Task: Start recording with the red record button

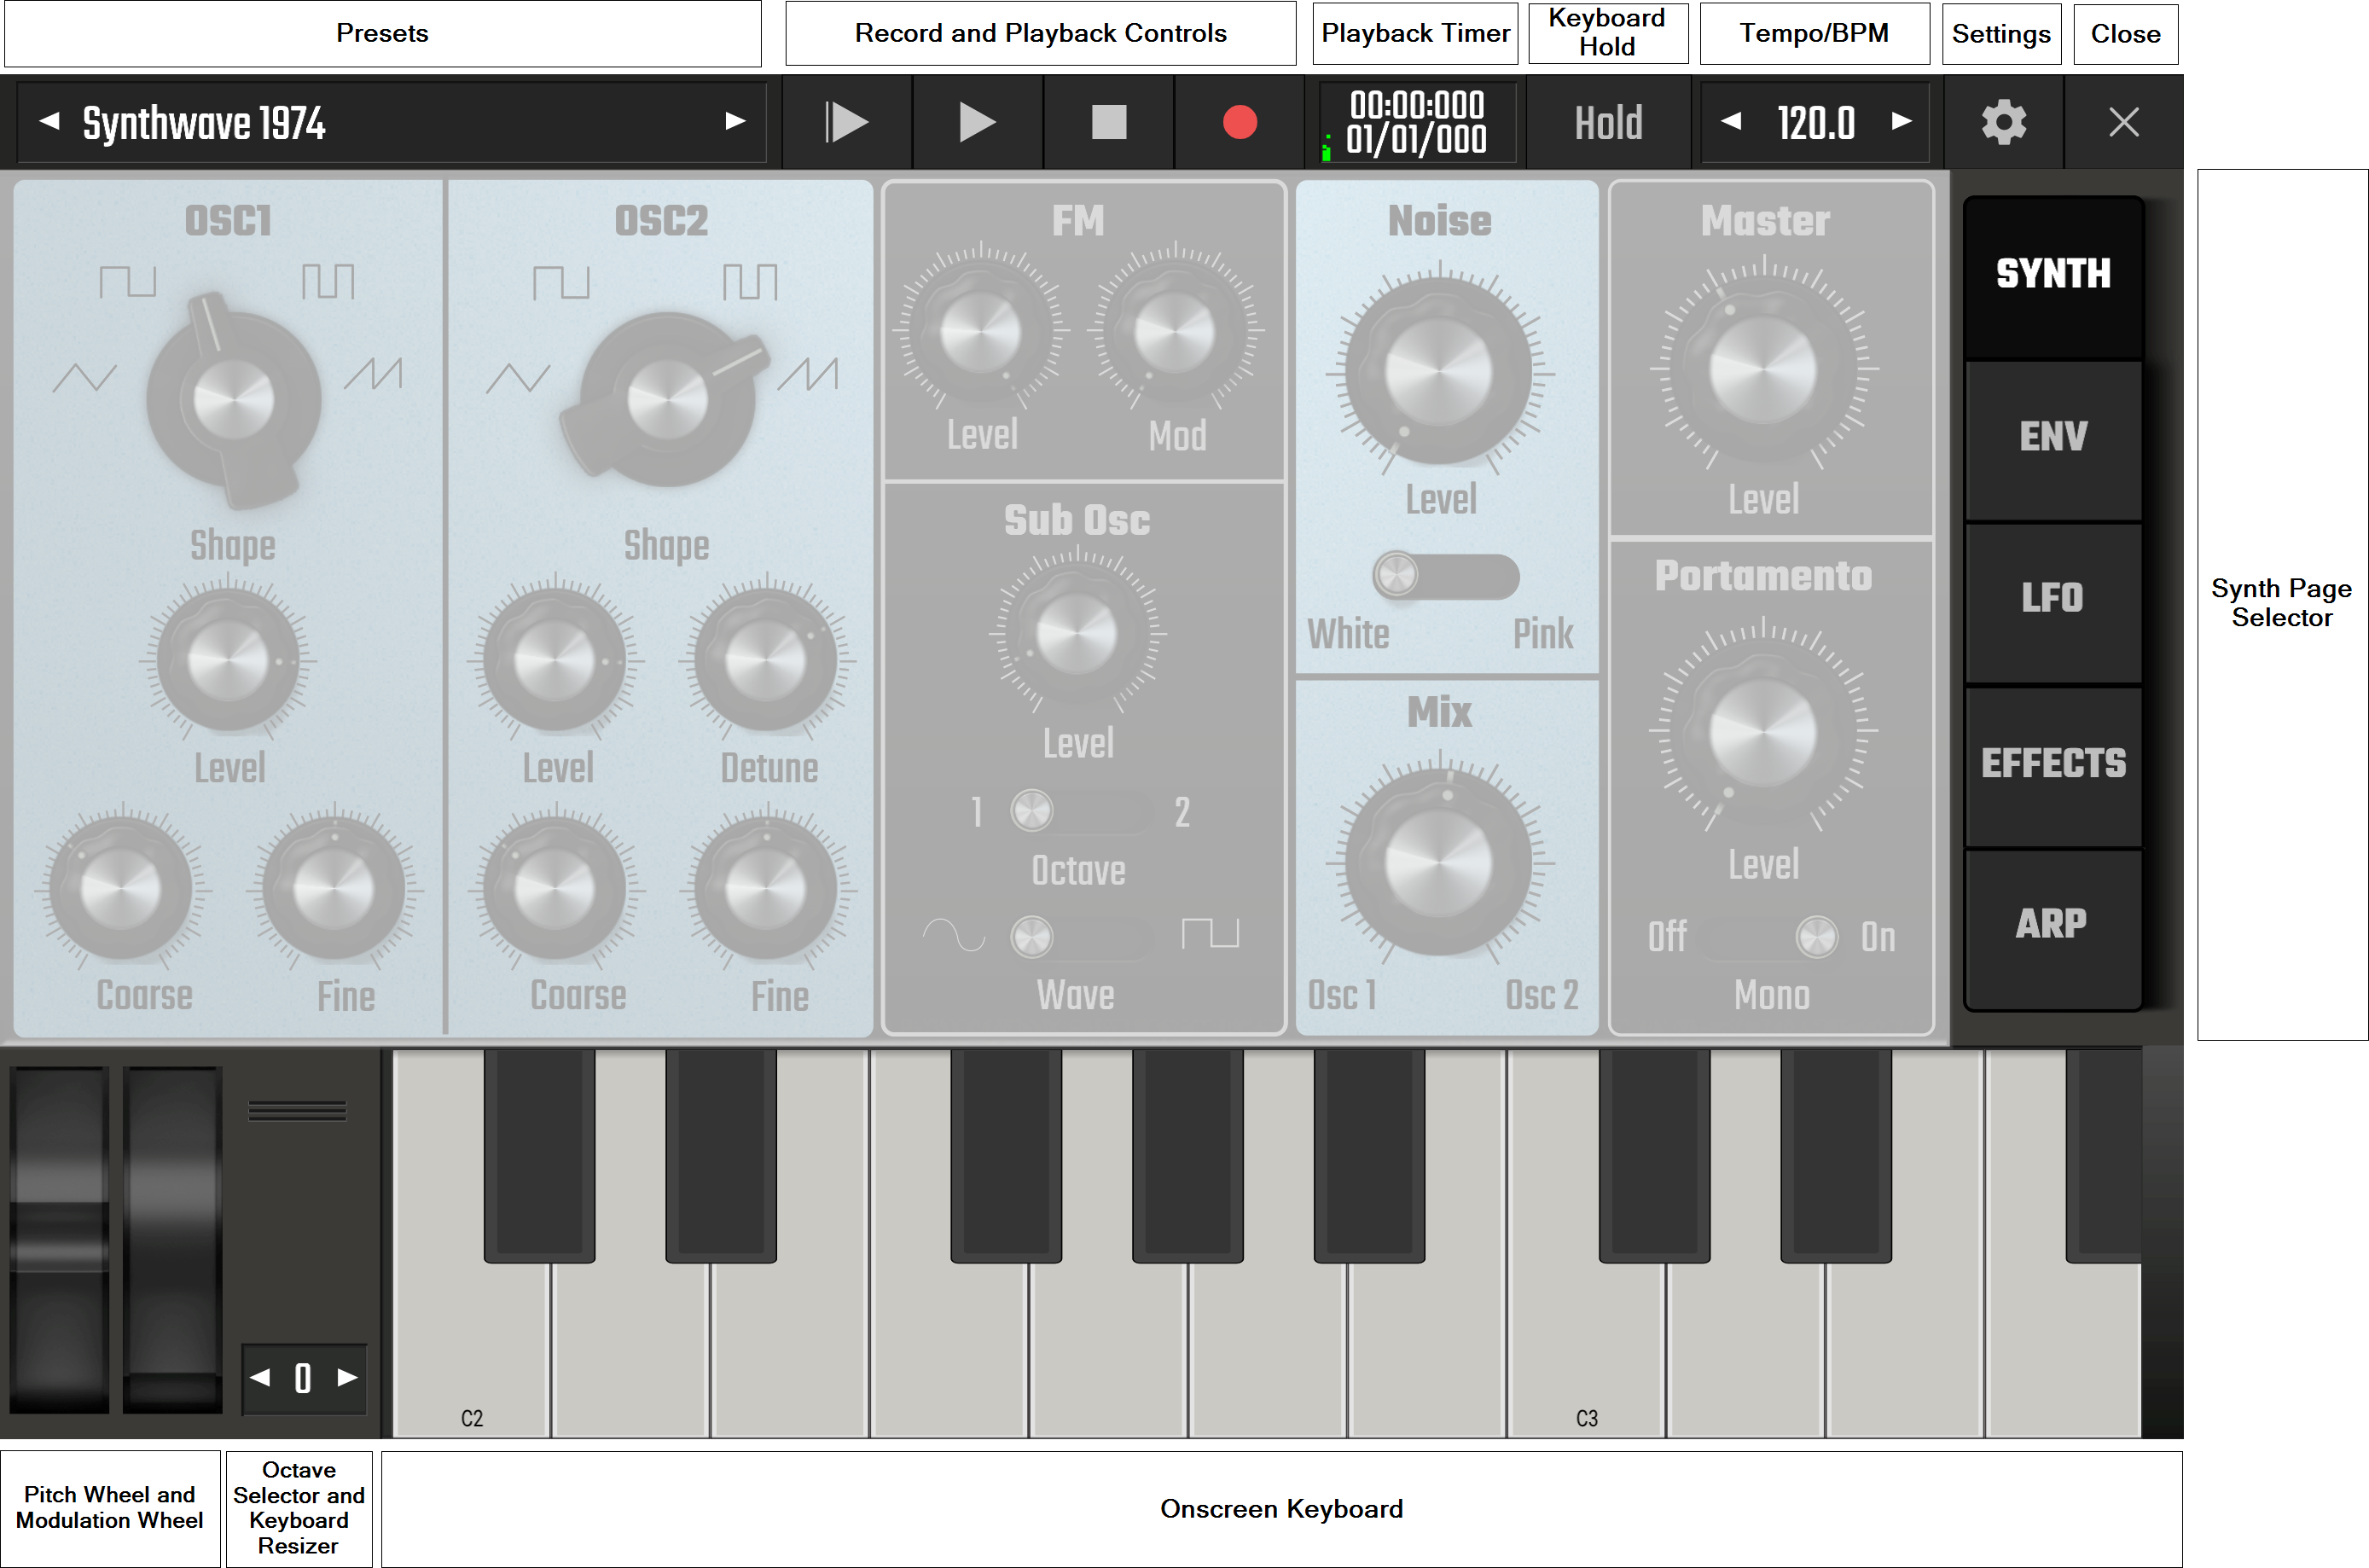Action: (1239, 123)
